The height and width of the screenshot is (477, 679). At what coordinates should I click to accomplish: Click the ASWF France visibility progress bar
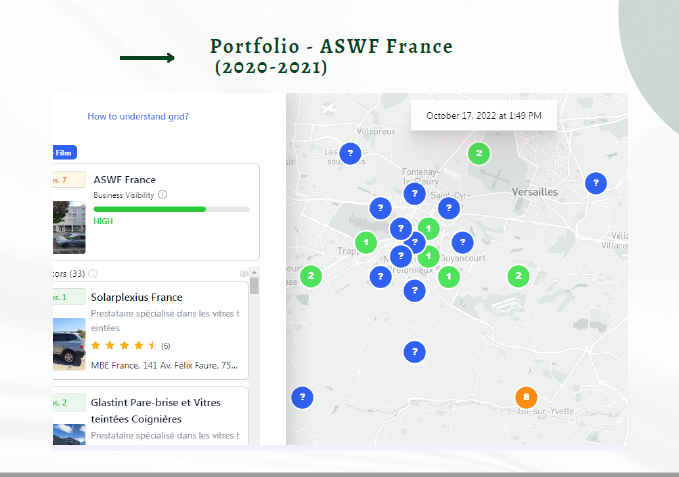click(171, 209)
